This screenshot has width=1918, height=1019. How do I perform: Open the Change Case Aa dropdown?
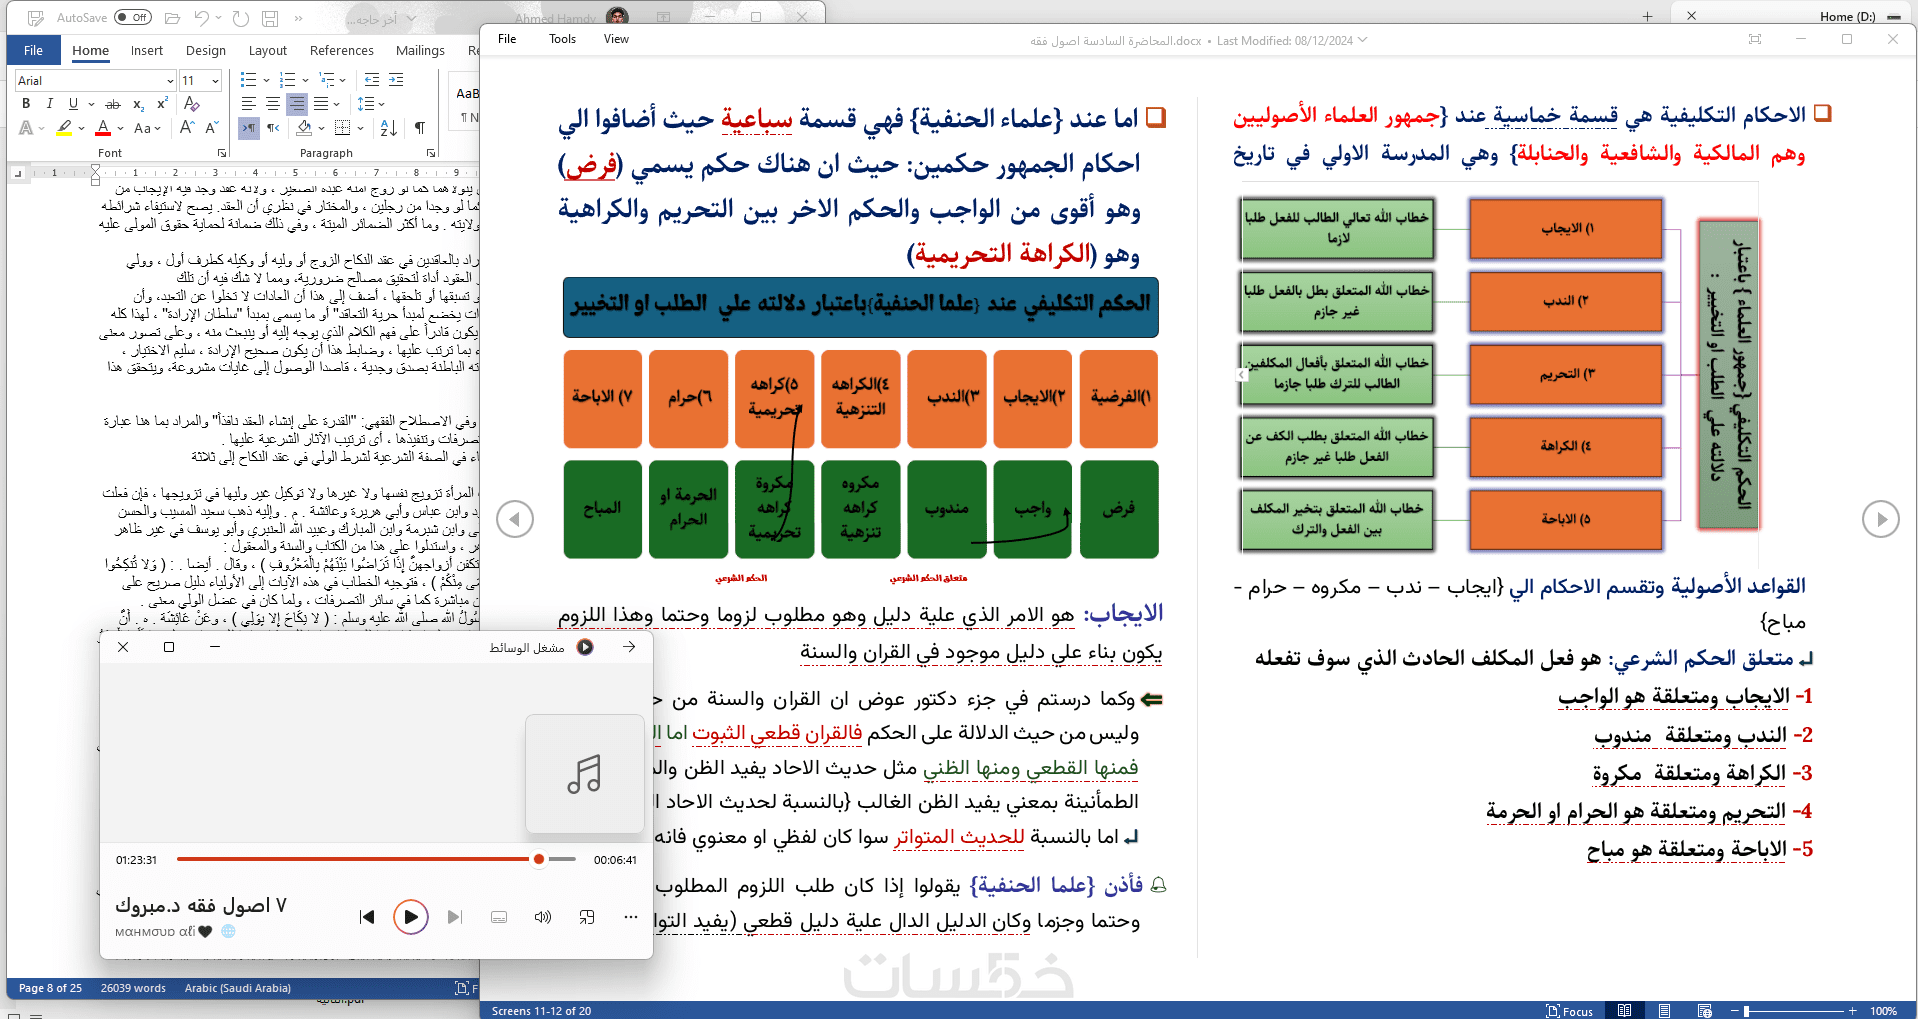tap(146, 128)
